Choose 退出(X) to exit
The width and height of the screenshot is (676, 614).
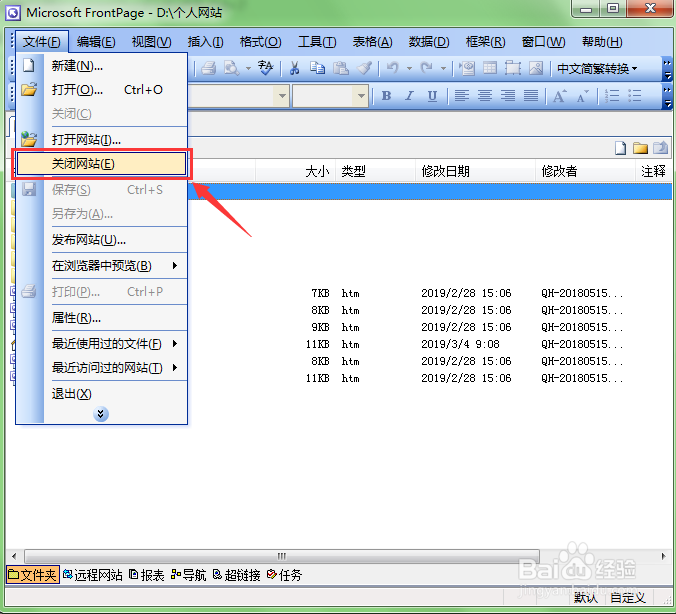[x=102, y=394]
